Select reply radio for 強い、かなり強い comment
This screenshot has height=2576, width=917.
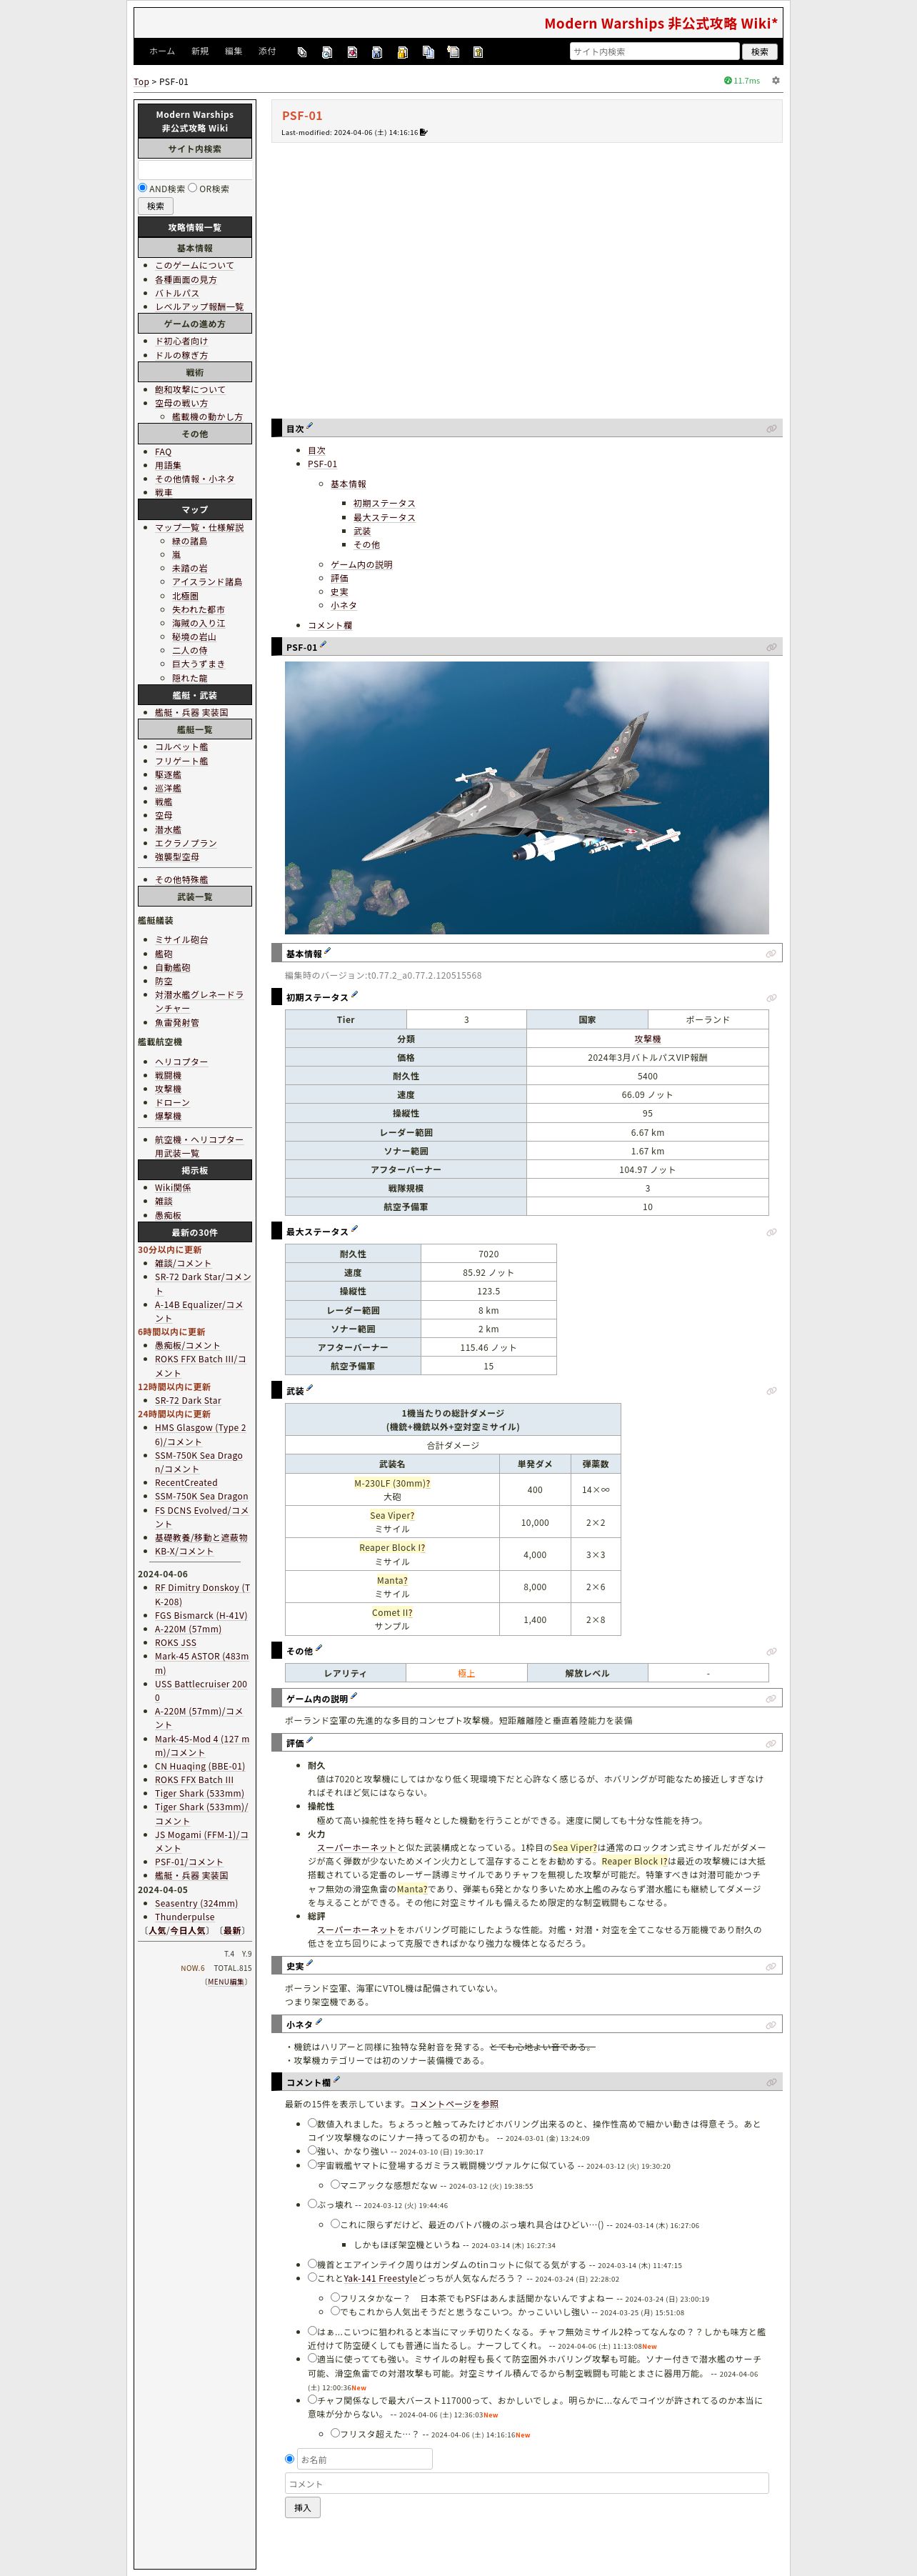pyautogui.click(x=312, y=2150)
